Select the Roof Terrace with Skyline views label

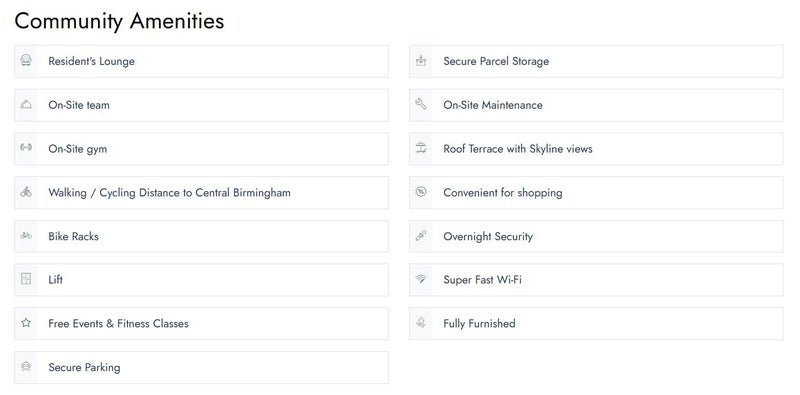518,149
